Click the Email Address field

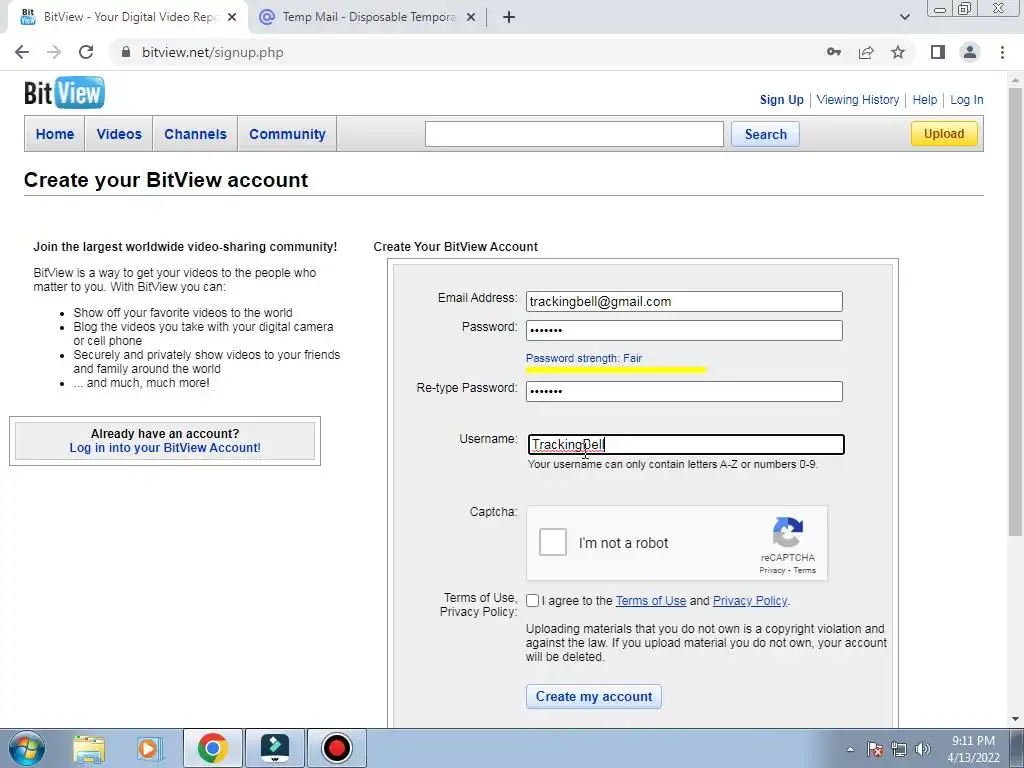click(x=684, y=301)
